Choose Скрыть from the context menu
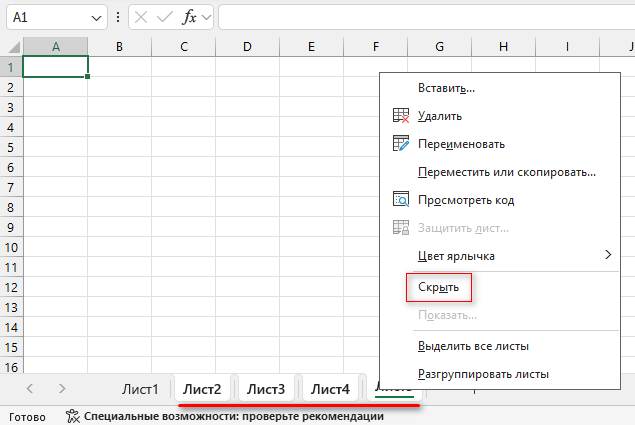This screenshot has height=425, width=635. [439, 288]
